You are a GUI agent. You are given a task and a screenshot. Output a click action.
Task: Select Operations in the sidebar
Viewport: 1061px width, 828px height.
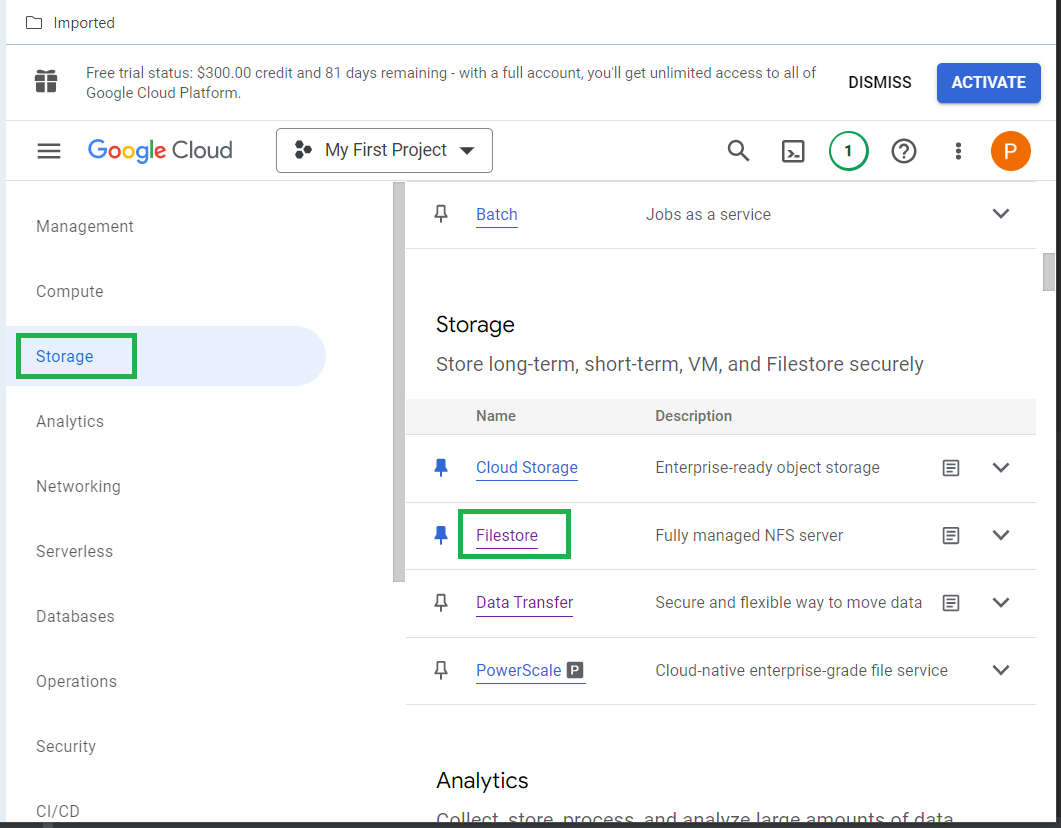[76, 681]
